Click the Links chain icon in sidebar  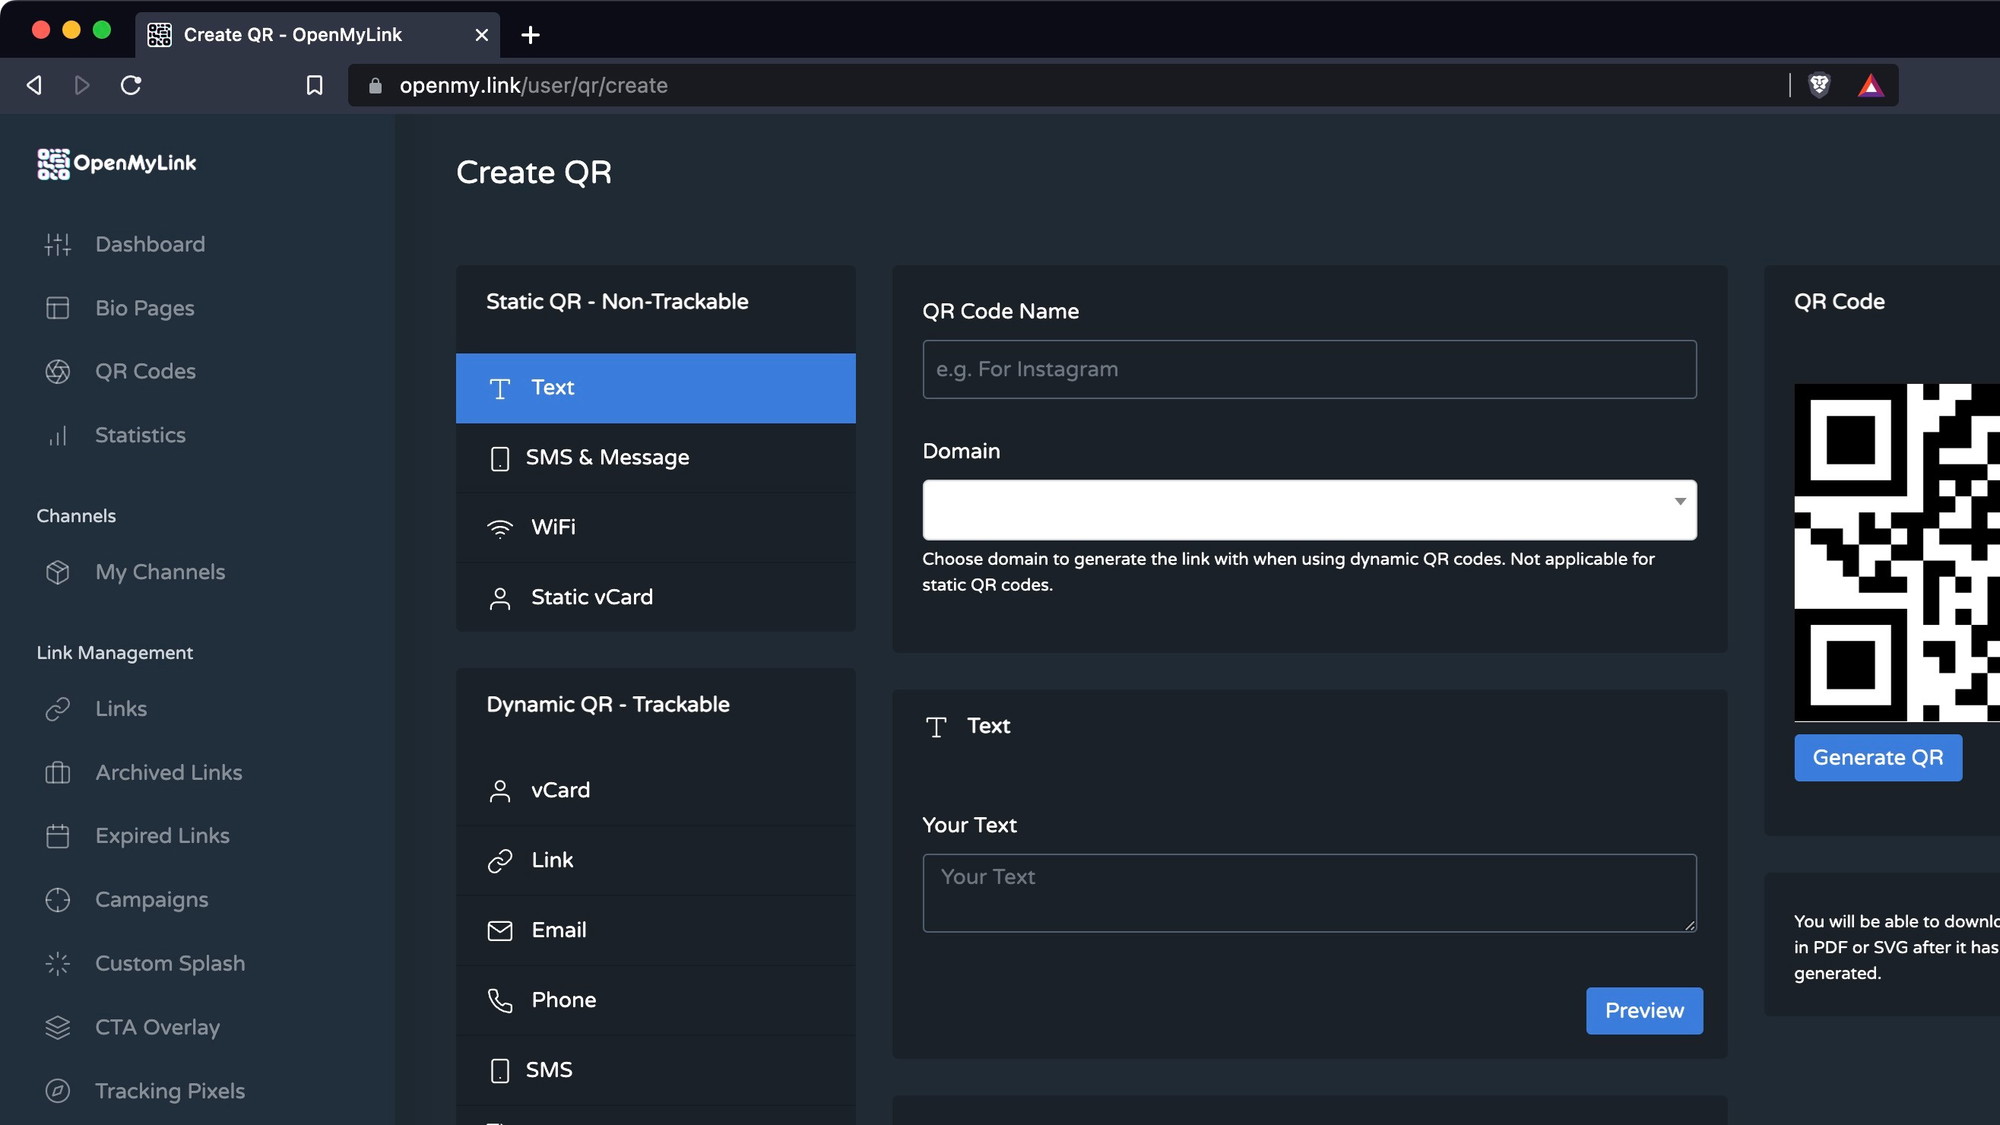[58, 709]
